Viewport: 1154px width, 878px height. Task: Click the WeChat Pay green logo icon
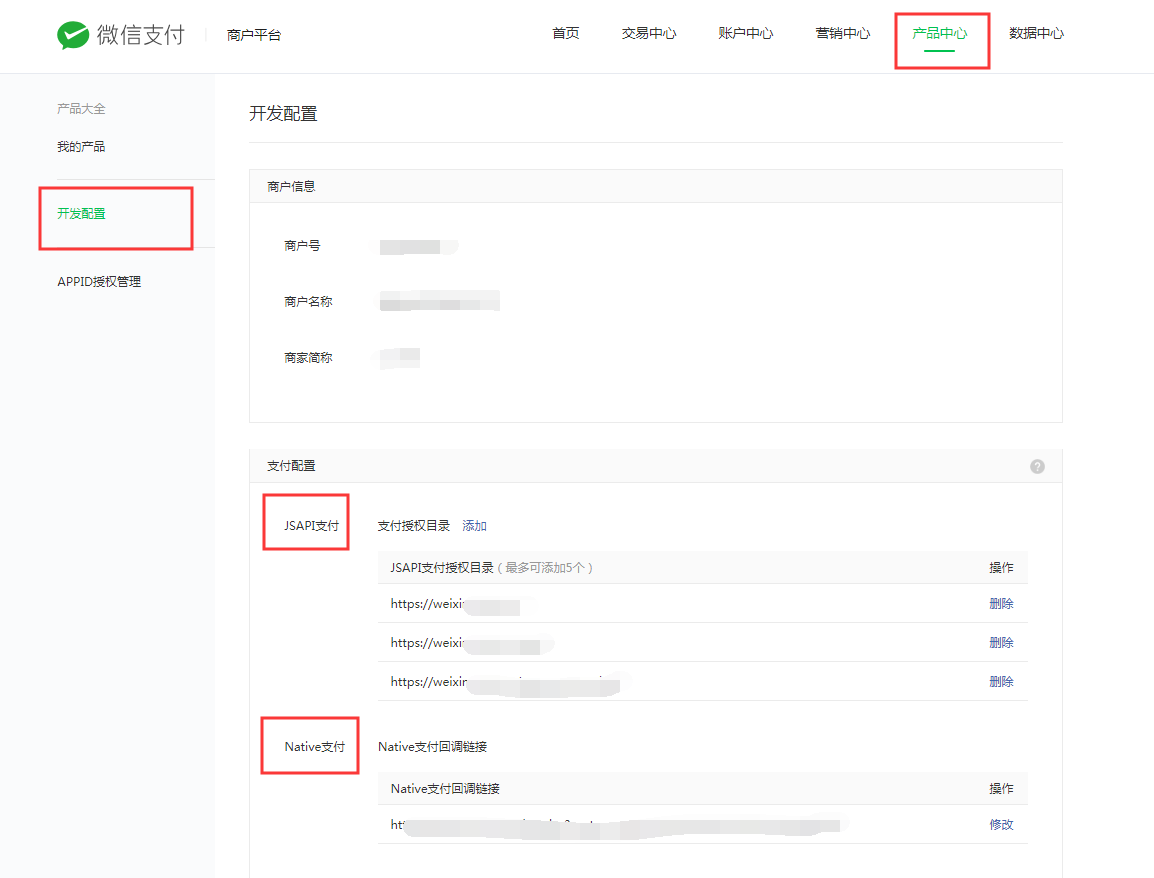click(73, 35)
